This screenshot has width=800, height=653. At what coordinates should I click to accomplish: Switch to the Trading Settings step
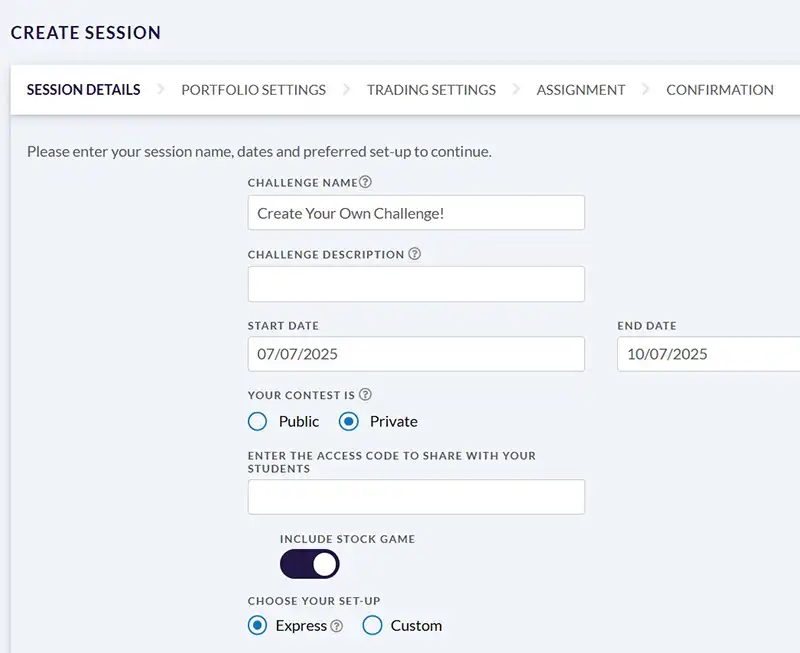(x=431, y=90)
